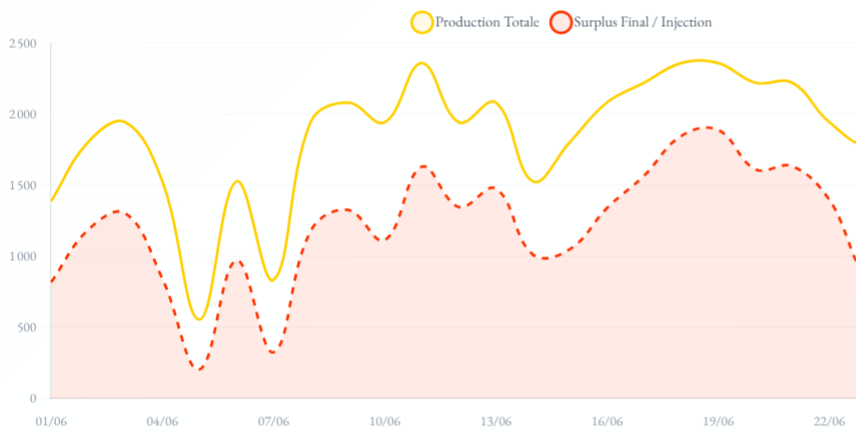The image size is (856, 436).
Task: Click the 19/06 date label
Action: 718,421
